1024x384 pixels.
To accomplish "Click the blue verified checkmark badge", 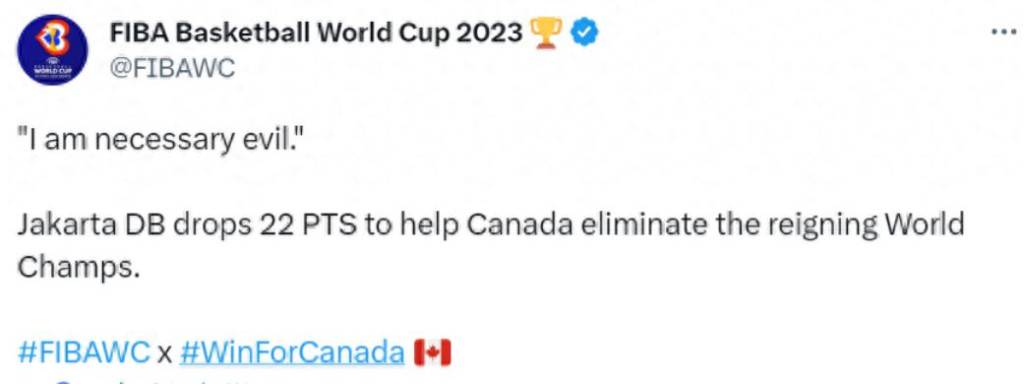I will 584,32.
